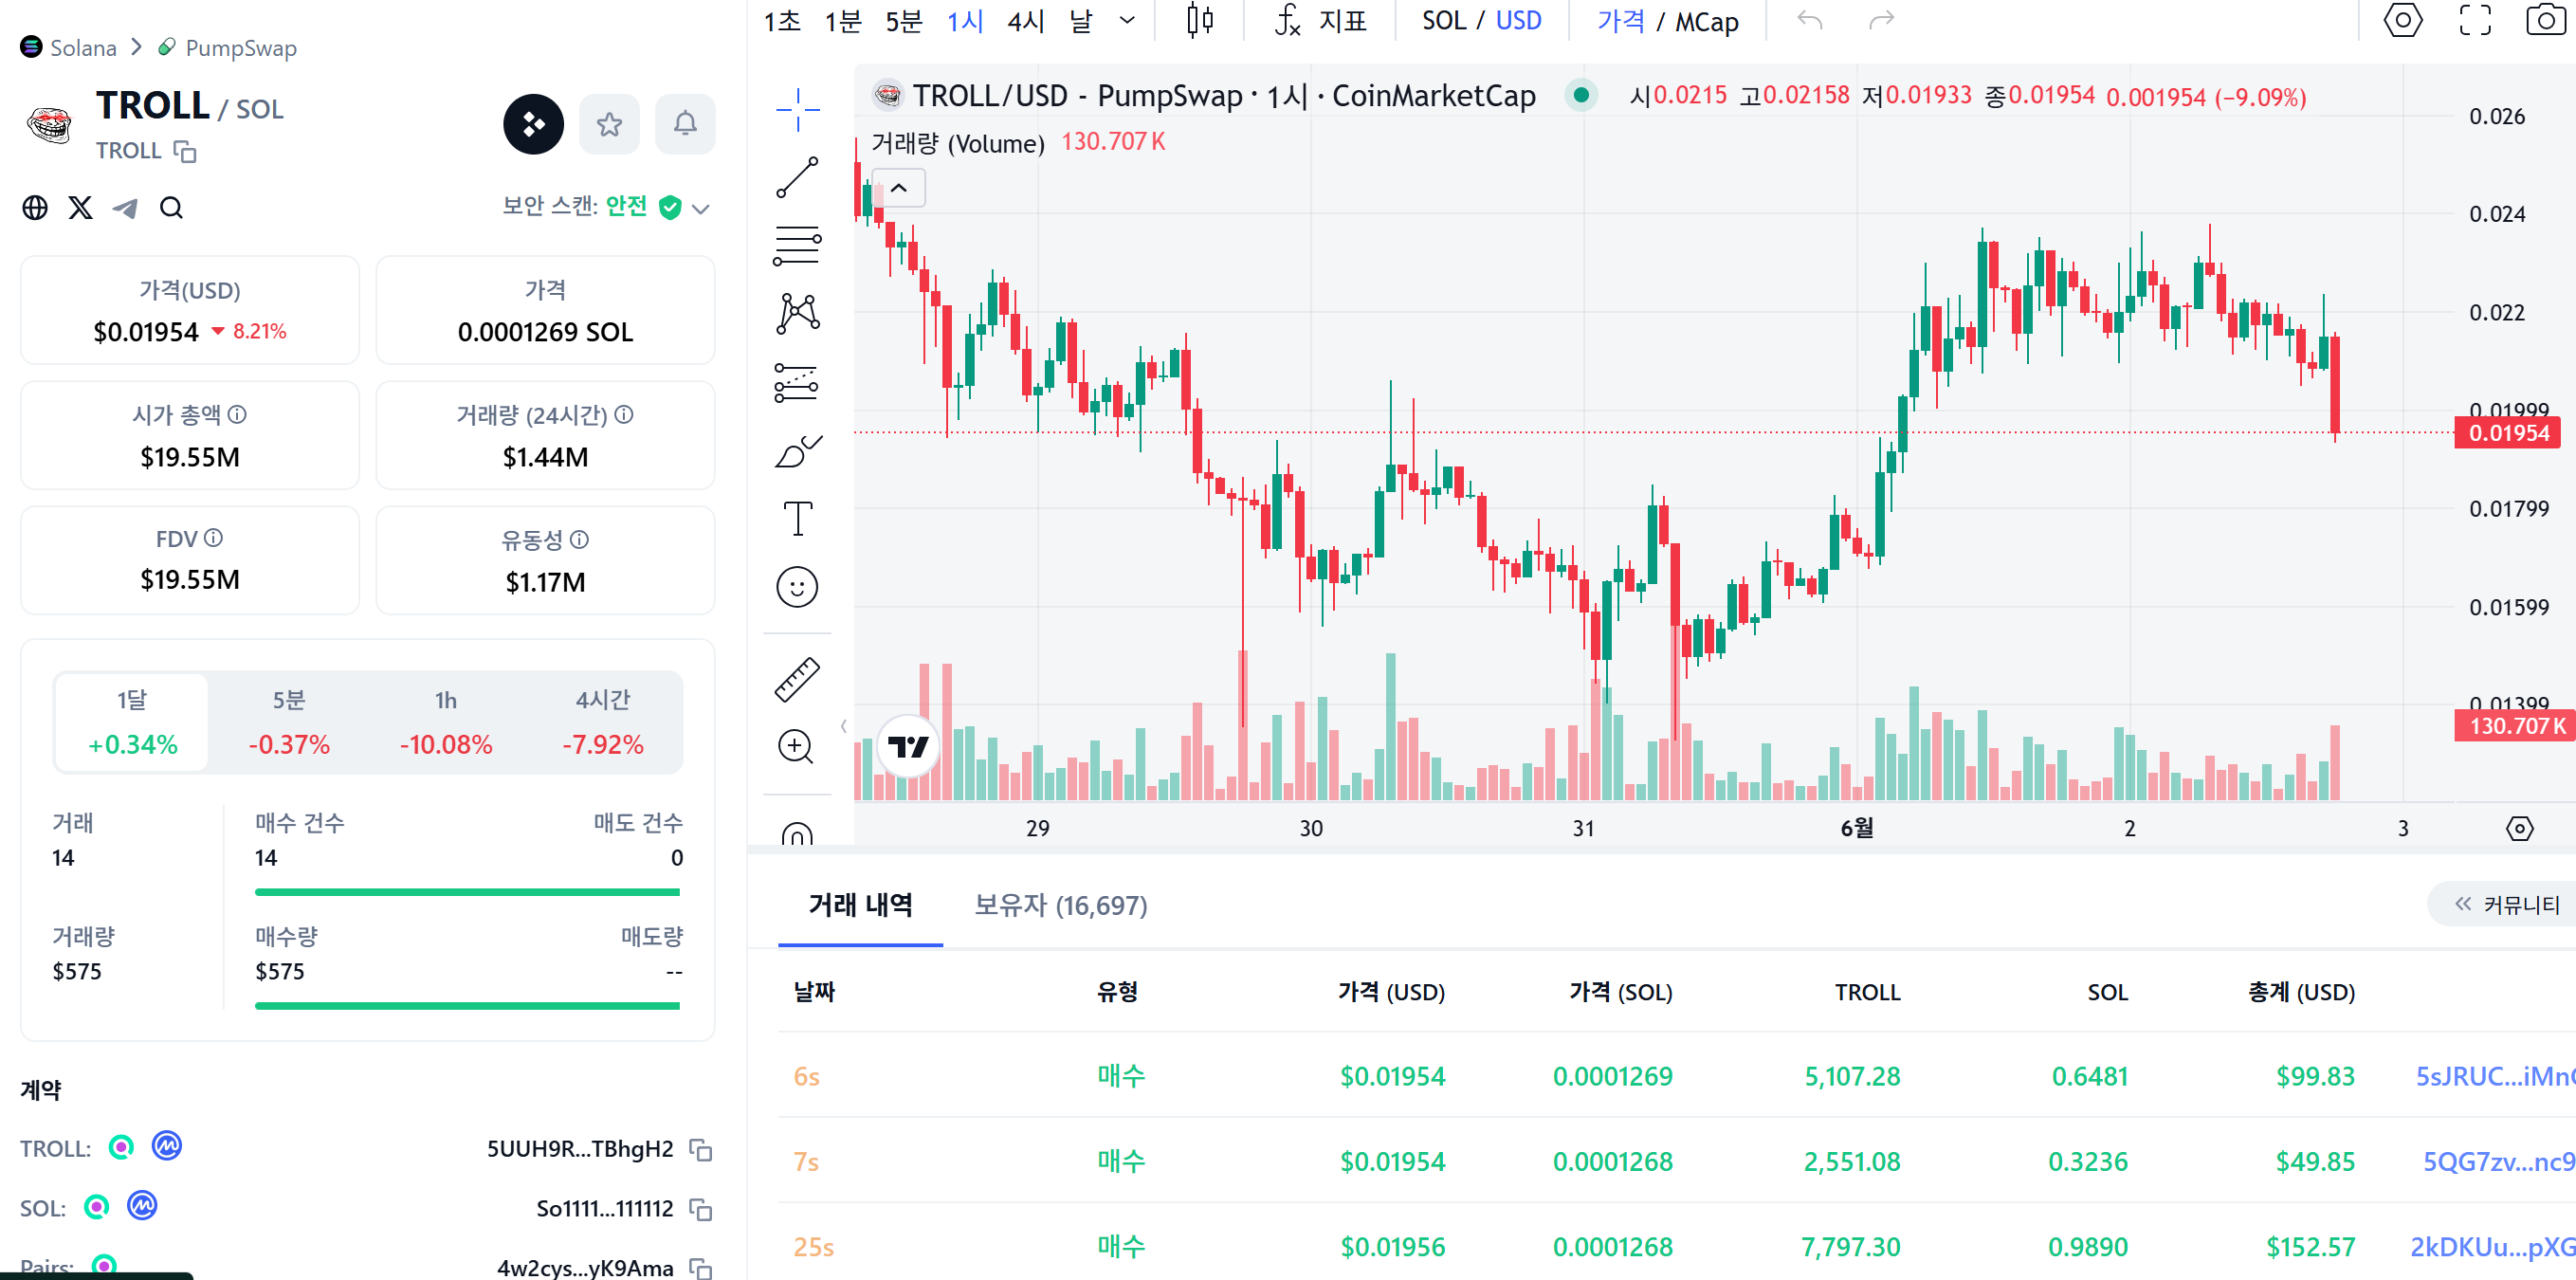Open the more time intervals dropdown

point(1127,21)
